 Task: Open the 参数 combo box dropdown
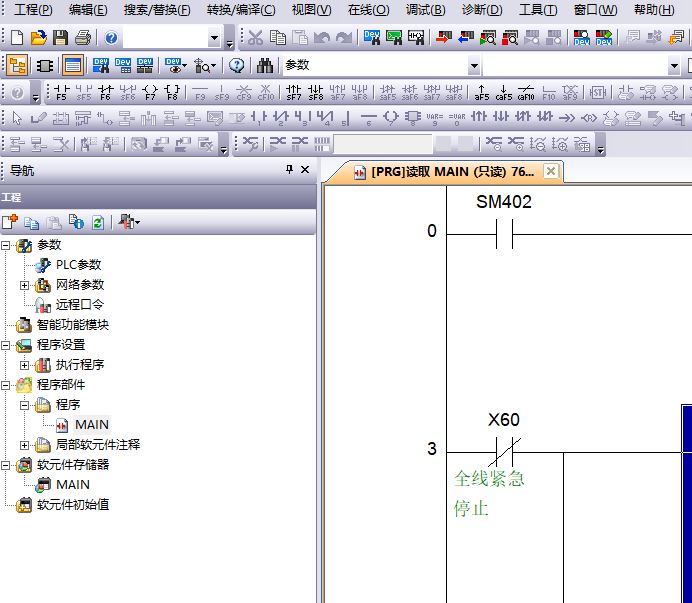474,66
